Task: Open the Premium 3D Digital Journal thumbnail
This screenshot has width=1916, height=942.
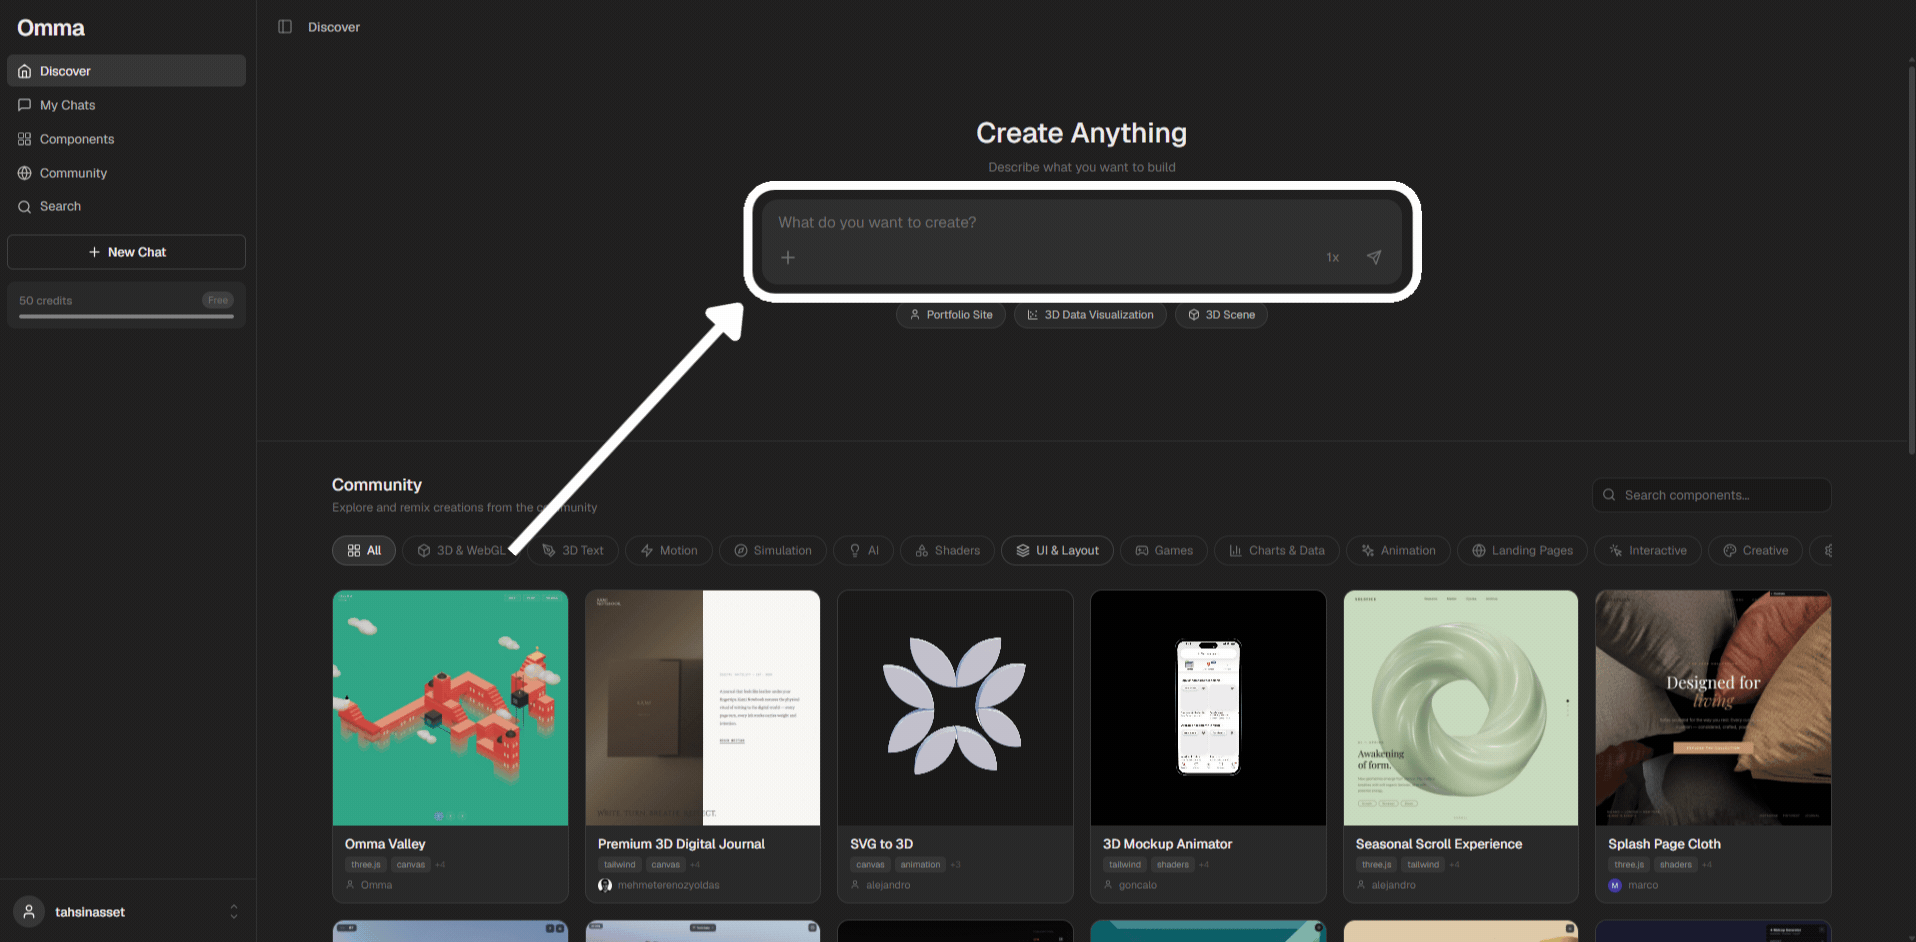Action: (x=703, y=708)
